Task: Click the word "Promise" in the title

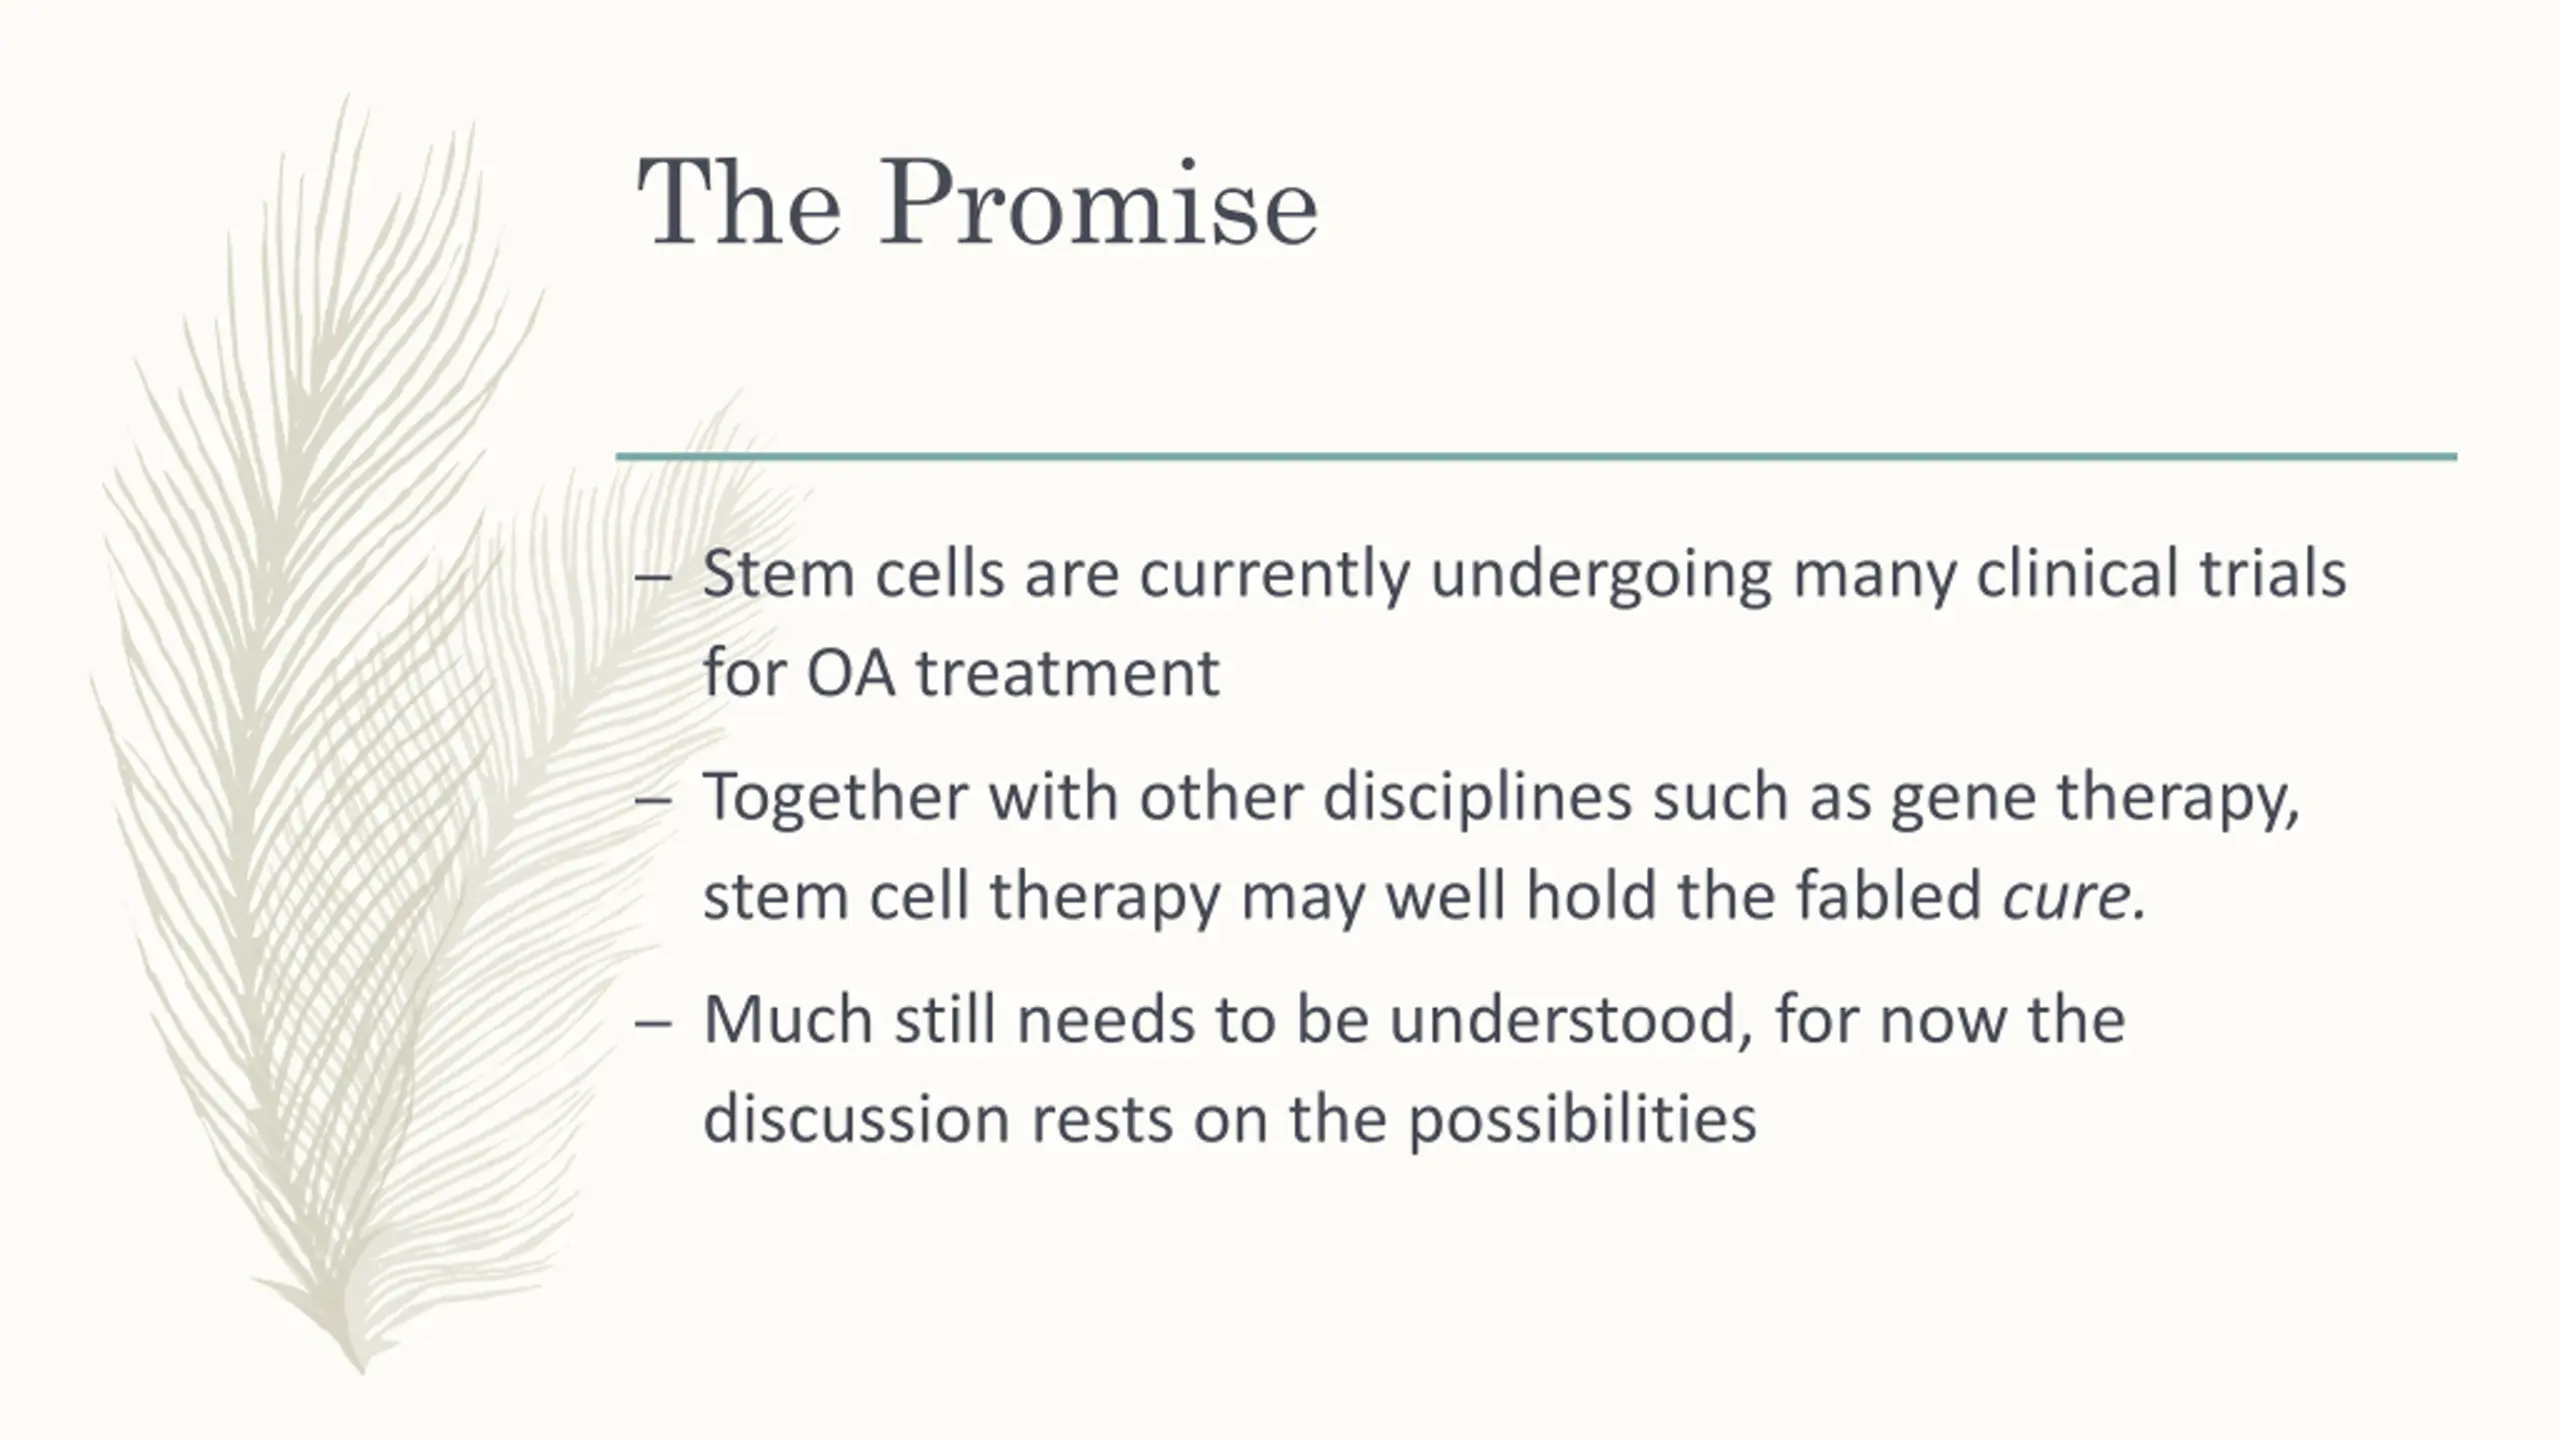Action: point(1099,204)
